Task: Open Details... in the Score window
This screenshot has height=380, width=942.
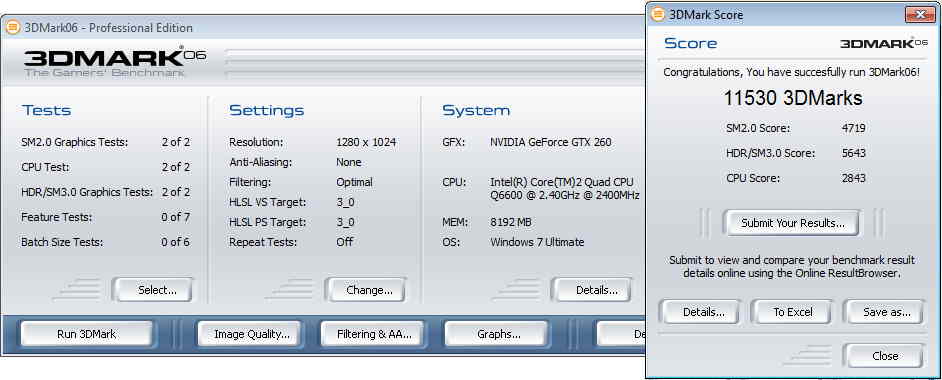Action: [x=703, y=312]
